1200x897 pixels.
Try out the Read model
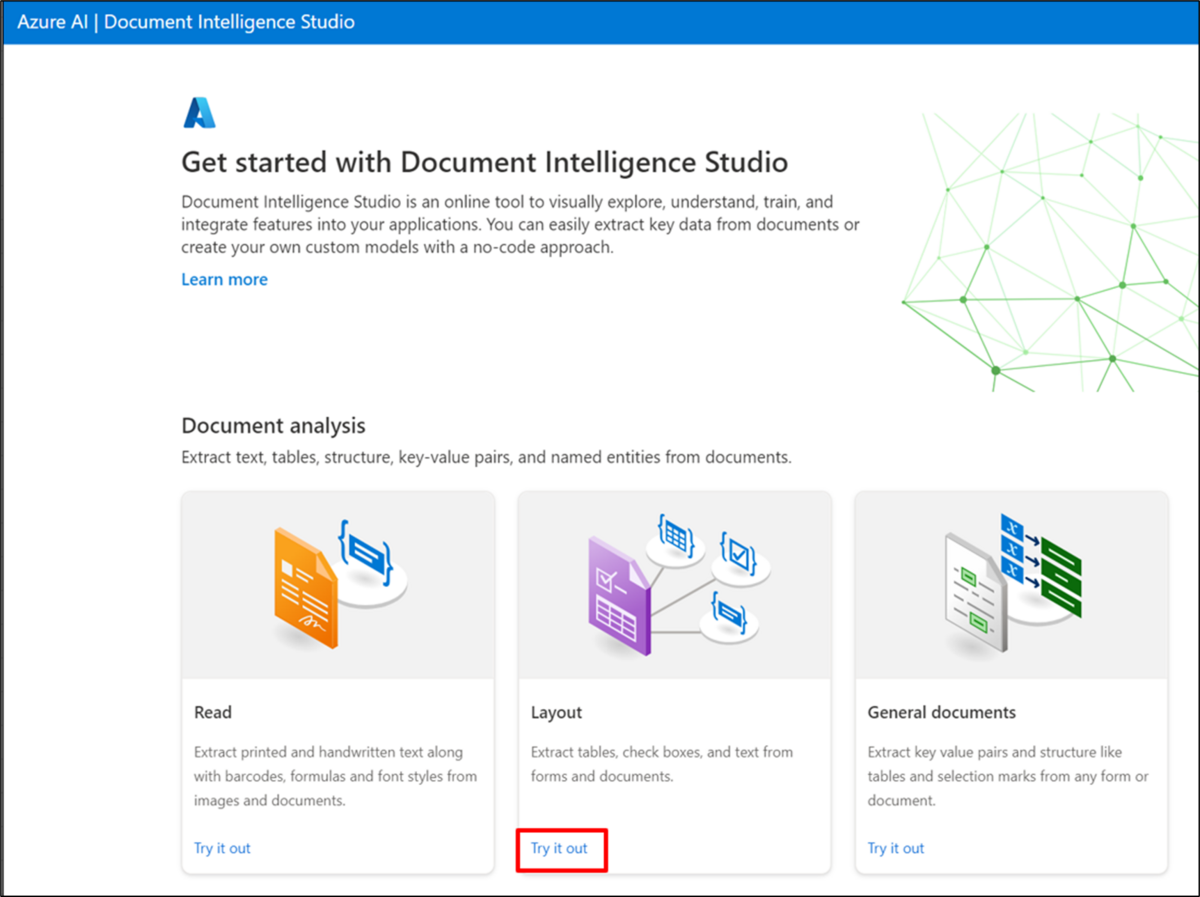222,847
